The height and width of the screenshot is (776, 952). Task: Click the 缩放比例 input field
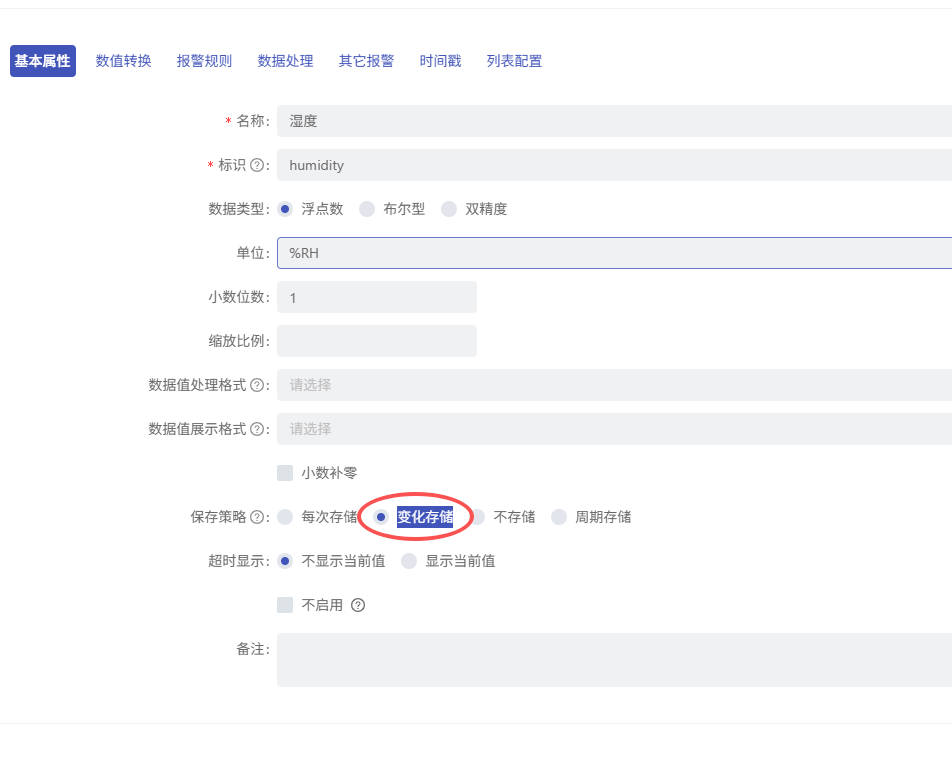[x=376, y=341]
